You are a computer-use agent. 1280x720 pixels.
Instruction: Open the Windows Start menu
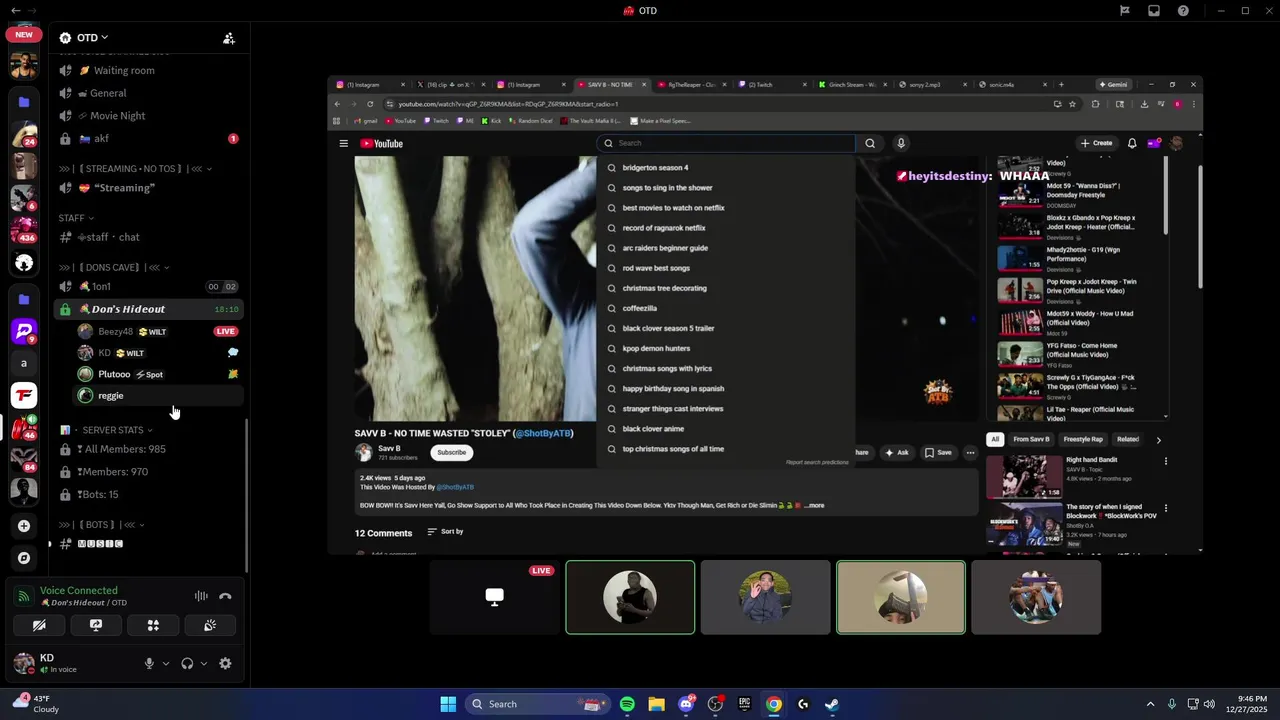(448, 704)
